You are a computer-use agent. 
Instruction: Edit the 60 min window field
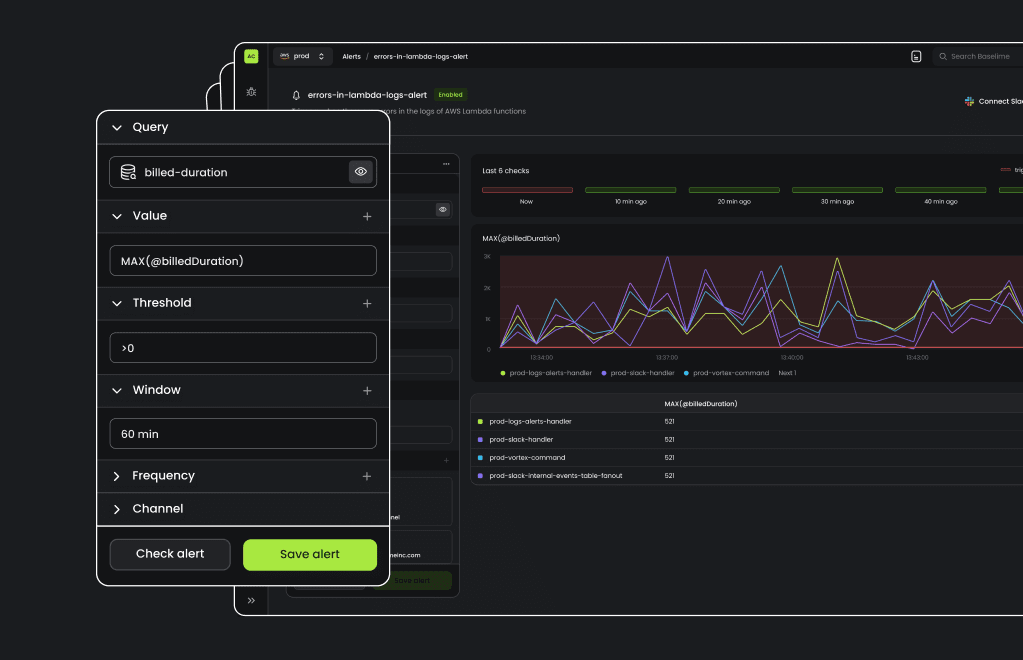pos(243,434)
